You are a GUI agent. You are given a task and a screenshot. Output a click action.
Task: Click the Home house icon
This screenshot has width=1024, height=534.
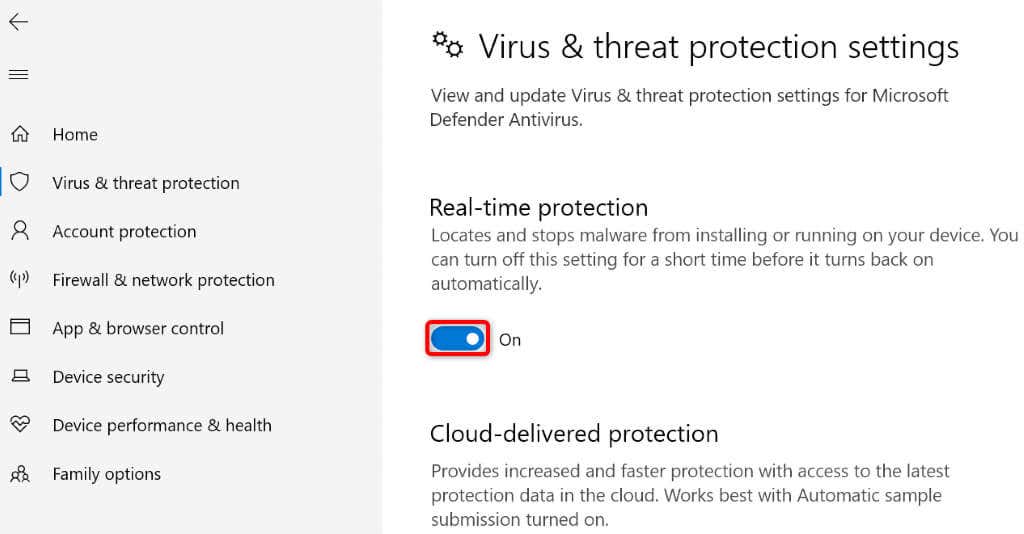click(20, 134)
